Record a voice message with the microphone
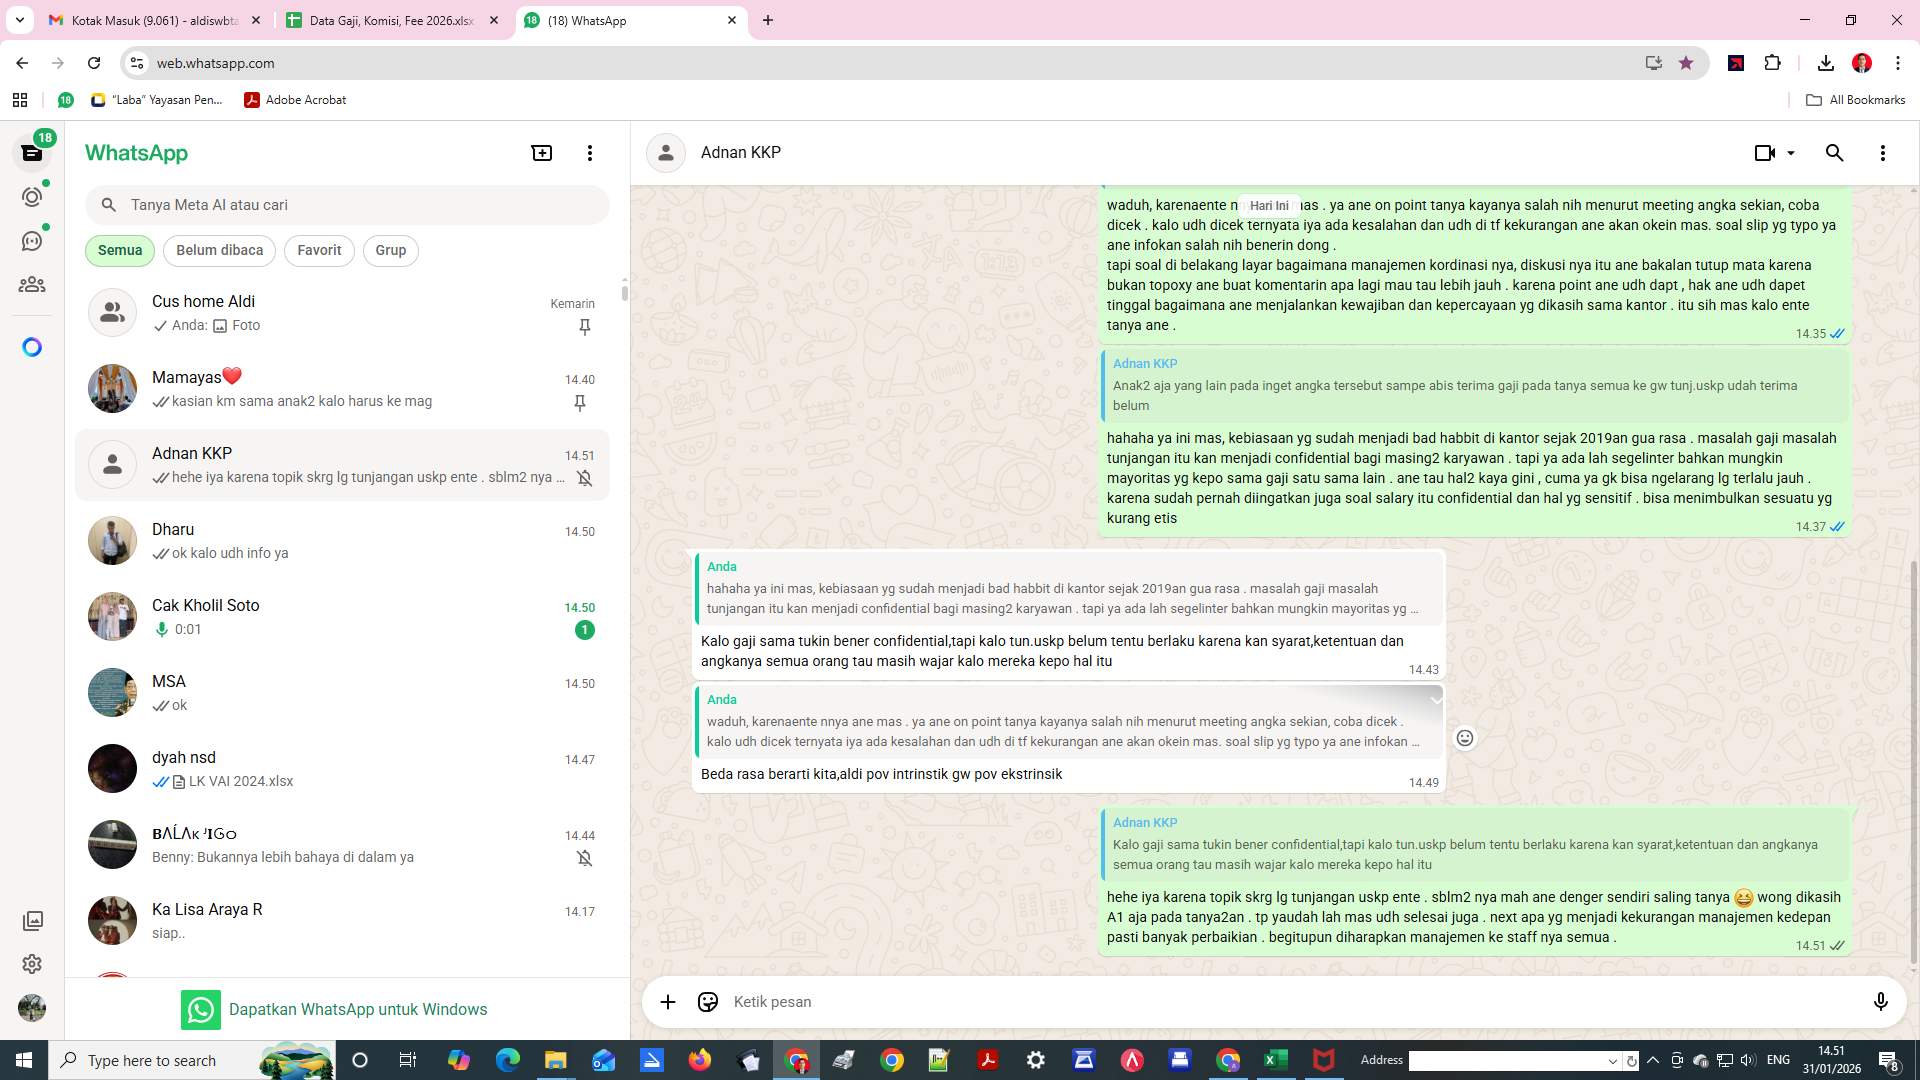This screenshot has height=1080, width=1920. [1881, 1001]
